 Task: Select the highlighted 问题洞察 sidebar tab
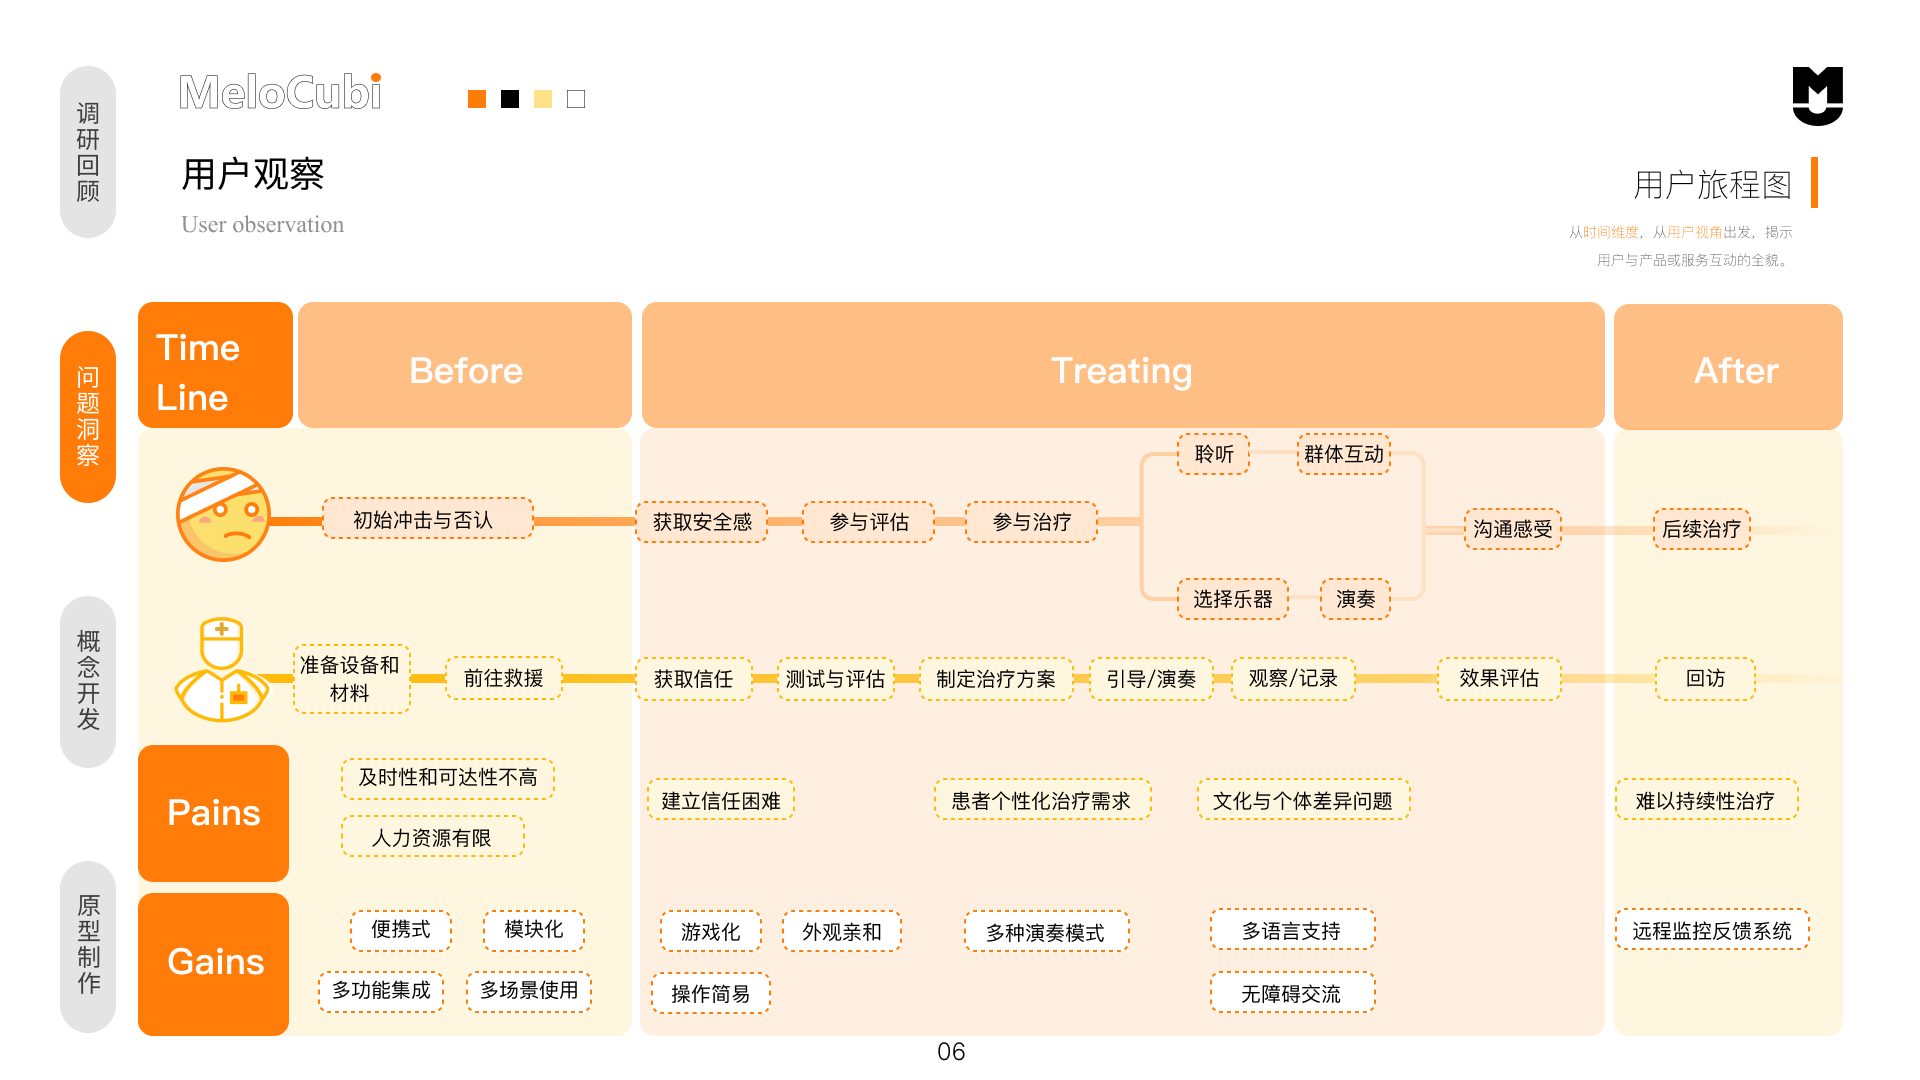point(88,417)
